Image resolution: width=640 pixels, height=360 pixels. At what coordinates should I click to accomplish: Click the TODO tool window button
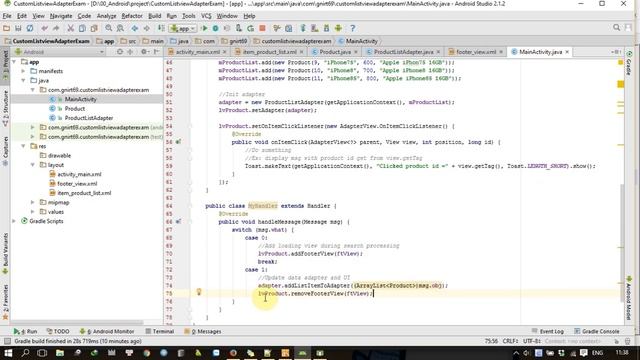(x=58, y=331)
